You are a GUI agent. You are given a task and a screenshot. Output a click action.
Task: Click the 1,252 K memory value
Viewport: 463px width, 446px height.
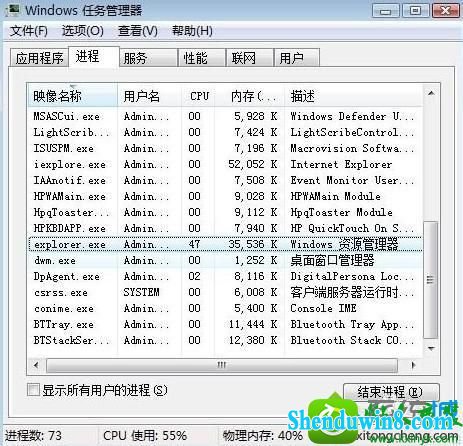pos(256,260)
